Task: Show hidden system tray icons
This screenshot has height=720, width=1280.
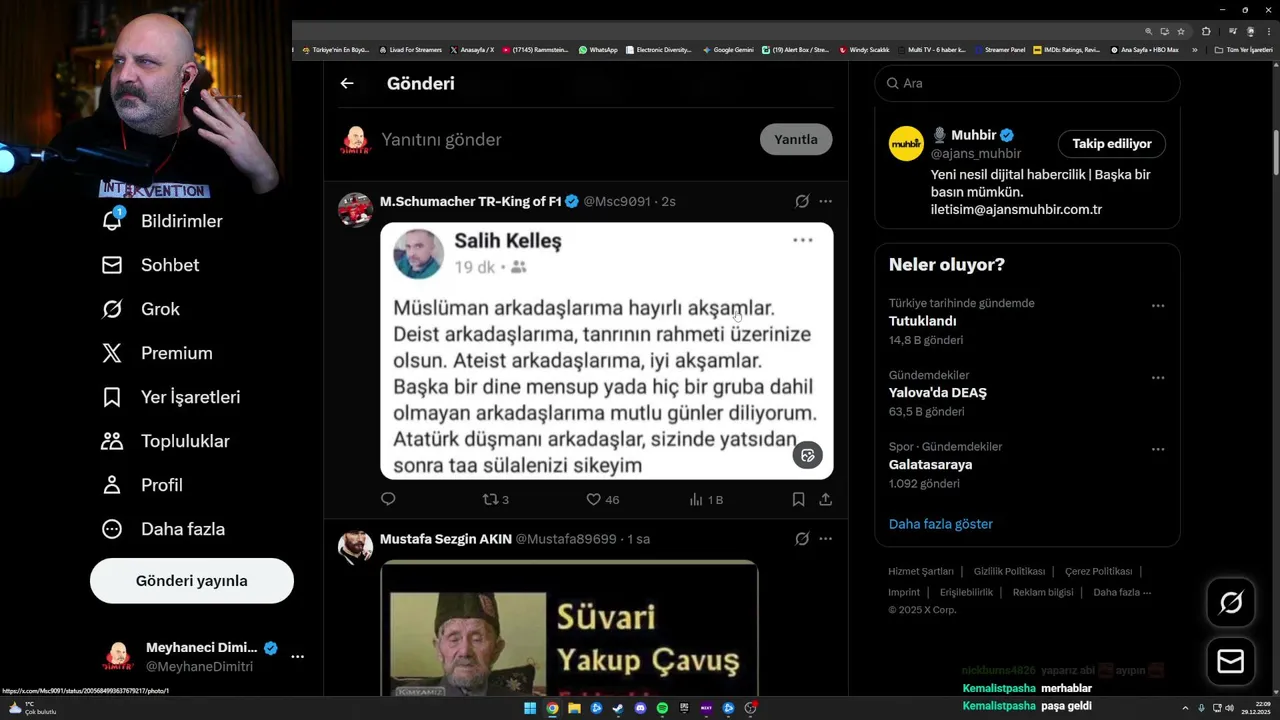Action: 1186,708
